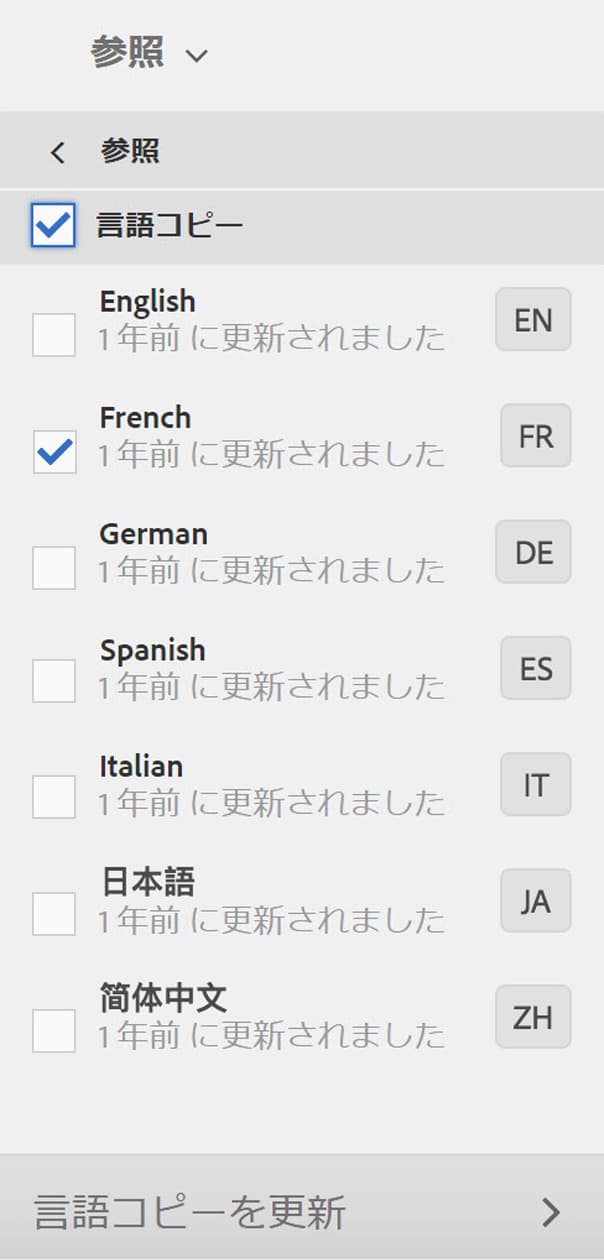Click the ZH language badge

click(x=533, y=1017)
